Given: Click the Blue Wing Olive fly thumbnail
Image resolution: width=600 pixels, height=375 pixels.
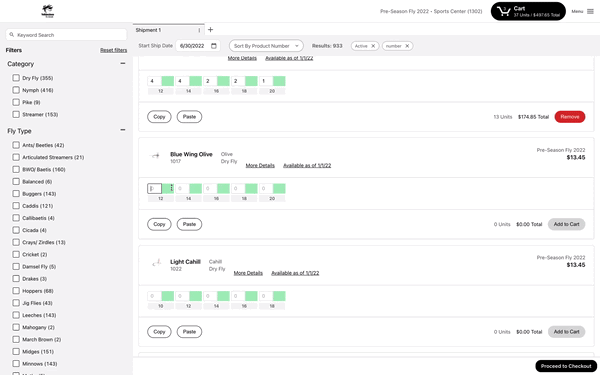Looking at the screenshot, I should point(155,155).
